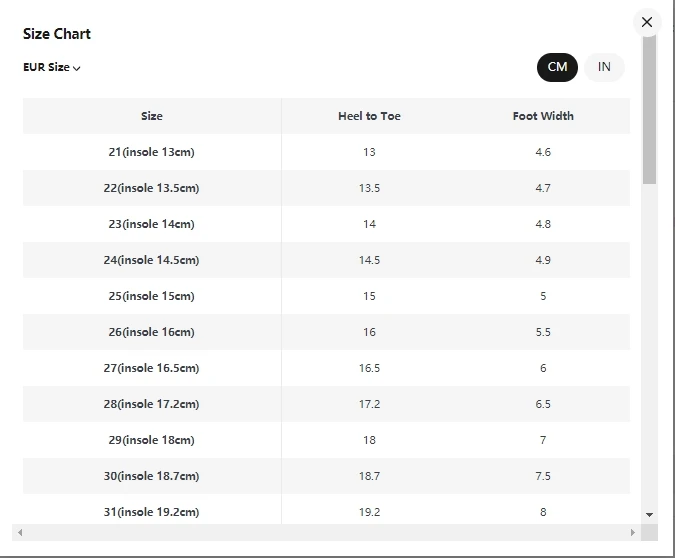Click the Foot Width column header
675x558 pixels.
(x=543, y=116)
